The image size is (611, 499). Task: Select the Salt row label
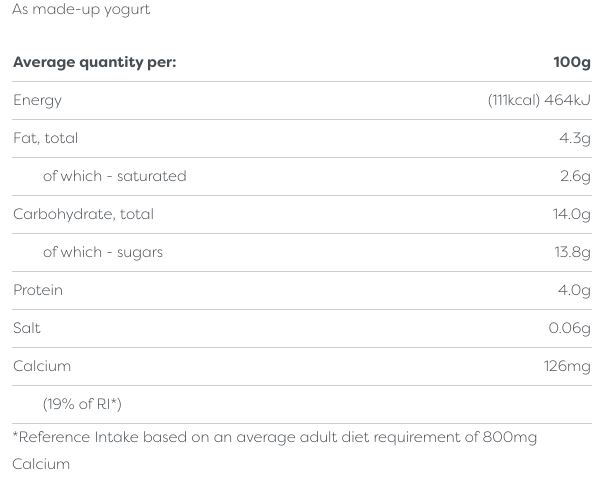point(27,328)
